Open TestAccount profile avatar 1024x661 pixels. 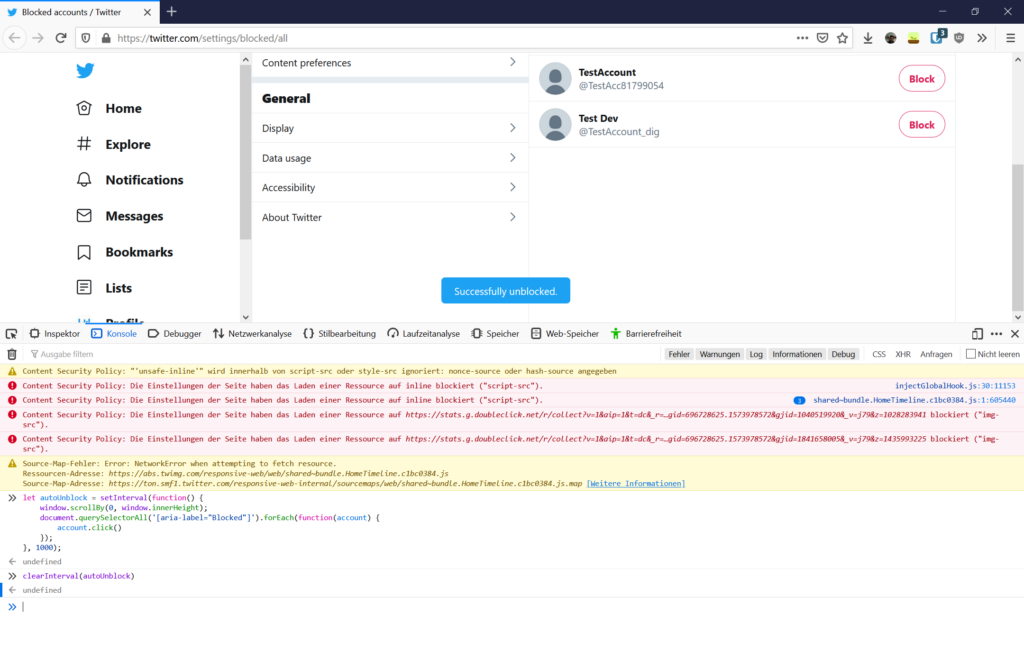[x=555, y=78]
